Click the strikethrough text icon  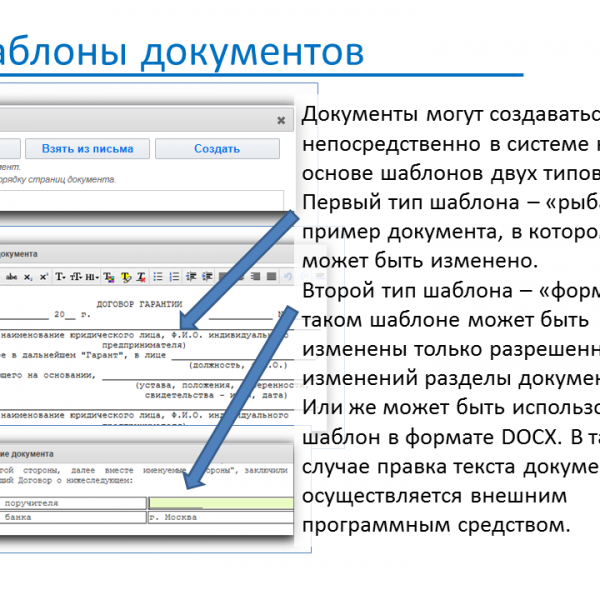12,277
